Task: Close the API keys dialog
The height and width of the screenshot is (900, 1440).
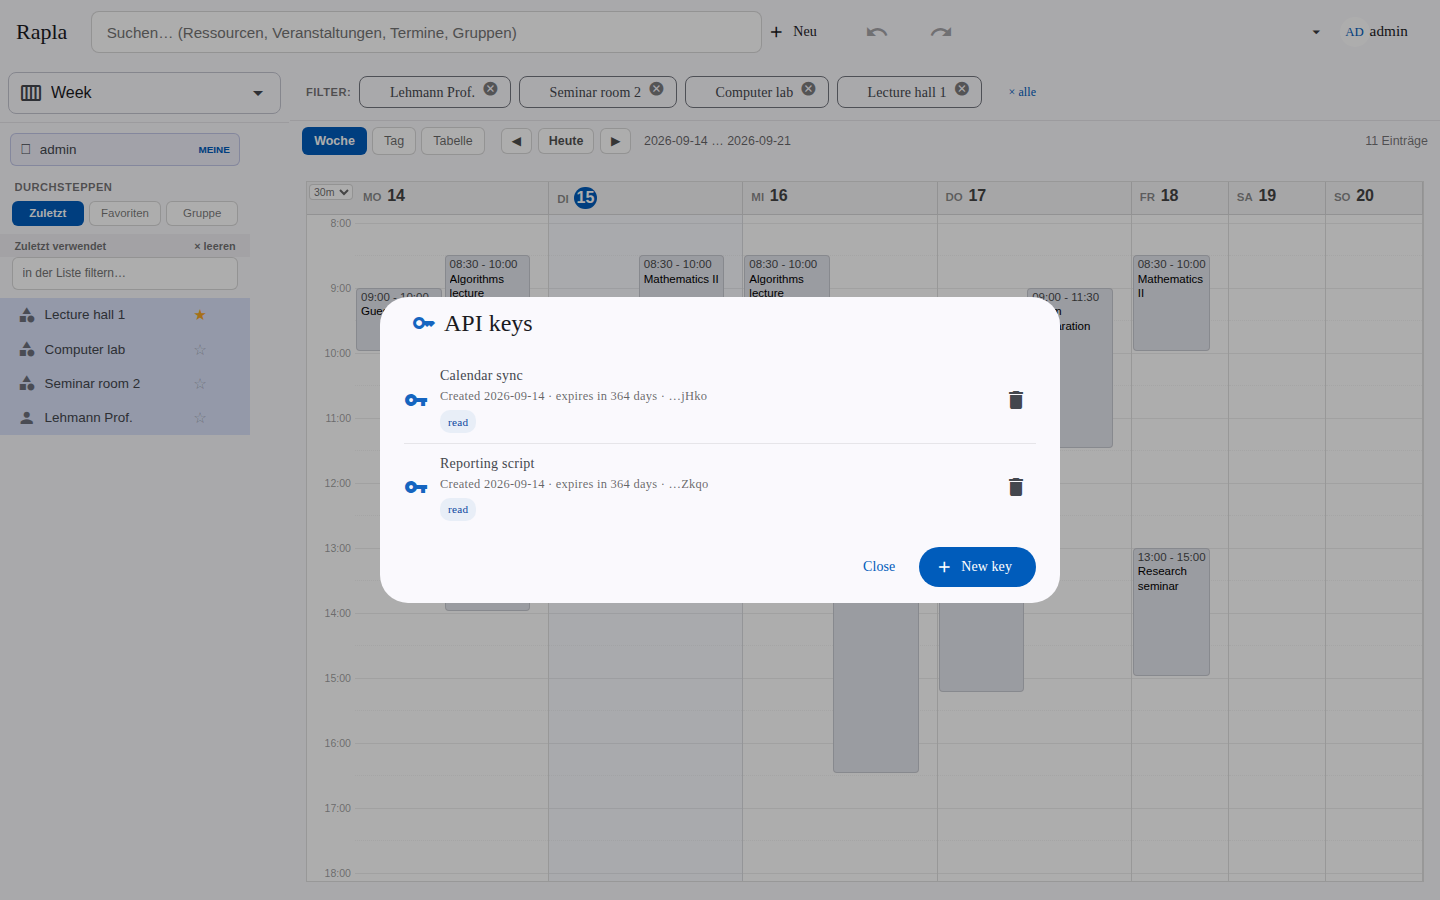Action: point(879,567)
